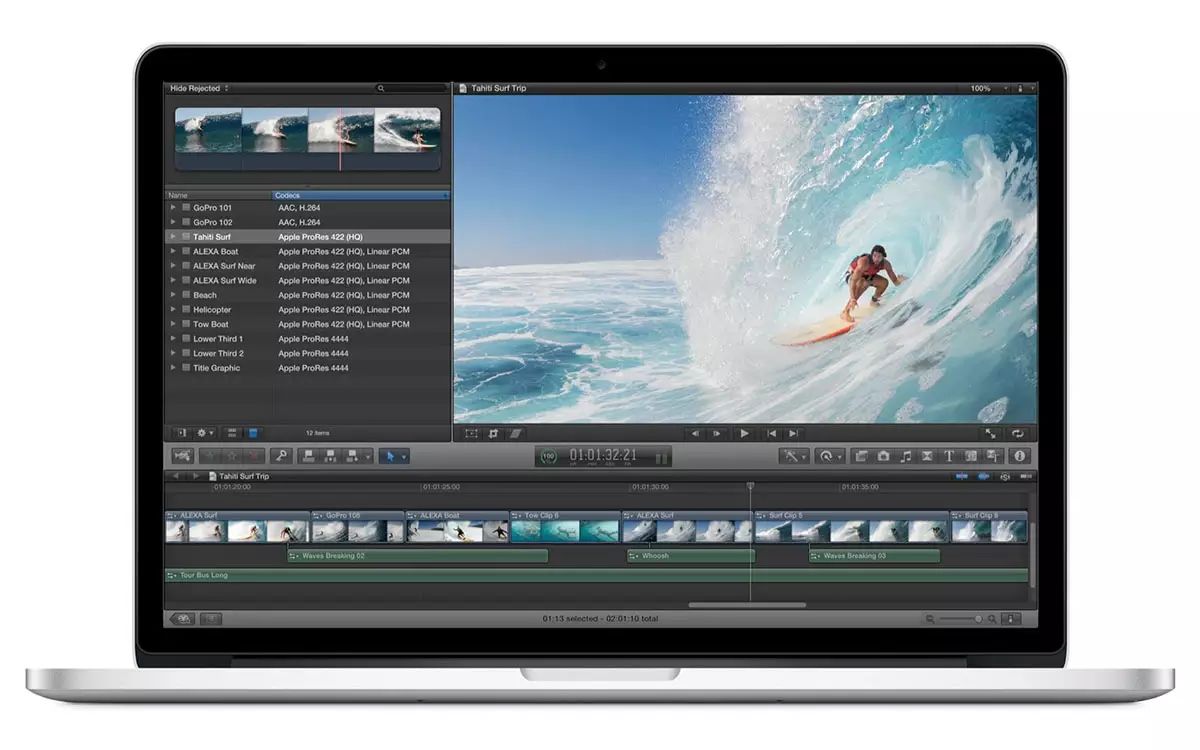Select the Tow Clip 6 timeline clip
This screenshot has width=1200, height=750.
point(565,527)
